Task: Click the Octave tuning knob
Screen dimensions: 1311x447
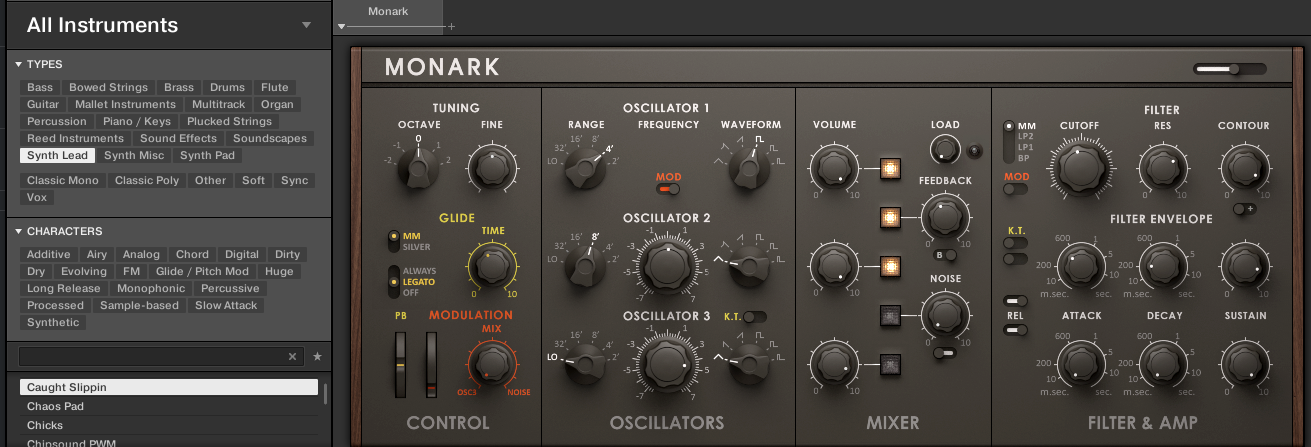Action: click(418, 167)
